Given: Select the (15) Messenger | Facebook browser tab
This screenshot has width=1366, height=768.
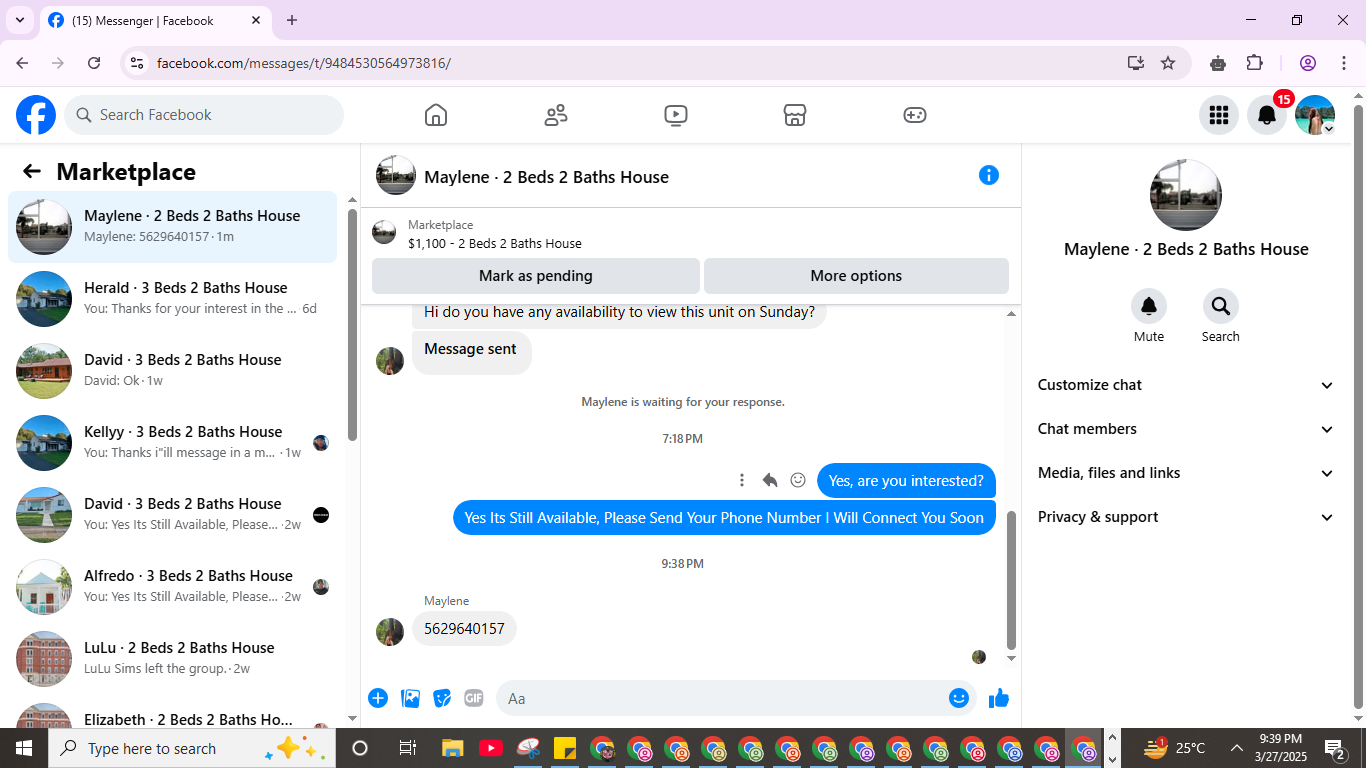Looking at the screenshot, I should (155, 20).
